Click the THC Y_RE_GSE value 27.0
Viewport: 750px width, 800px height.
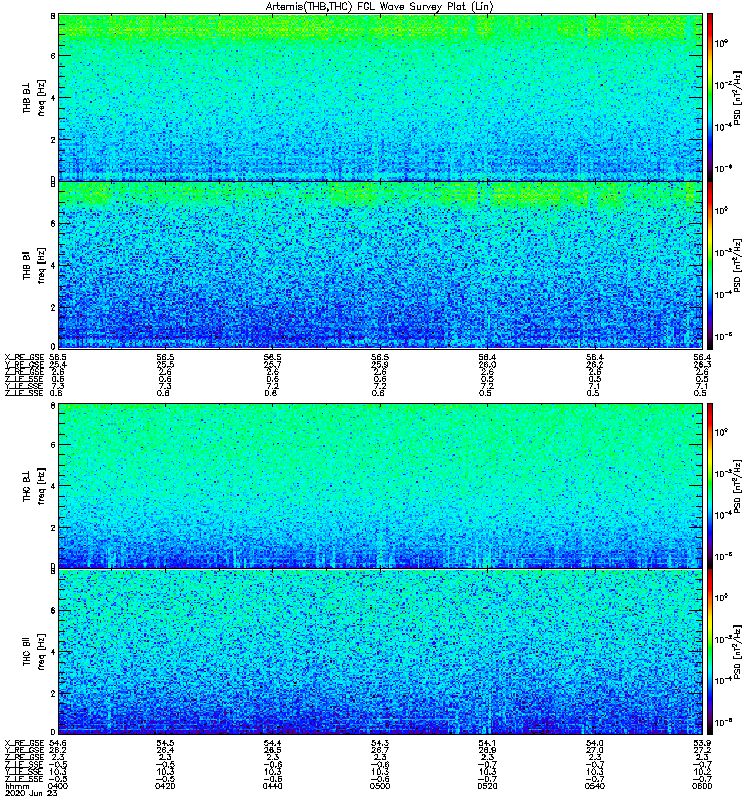[x=594, y=751]
